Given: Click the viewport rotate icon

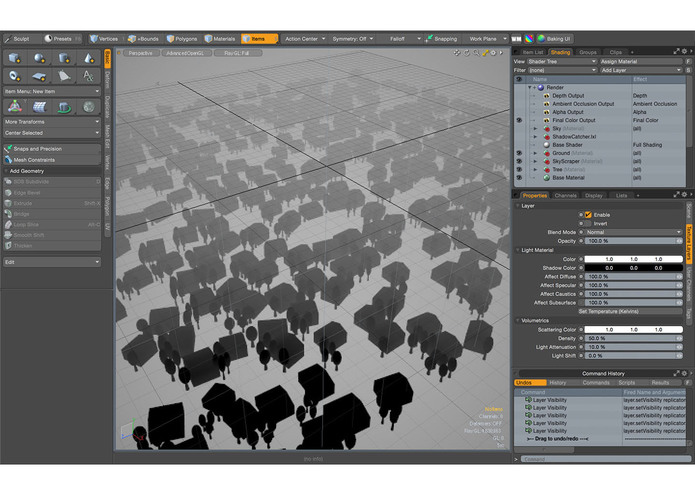Looking at the screenshot, I should [467, 53].
